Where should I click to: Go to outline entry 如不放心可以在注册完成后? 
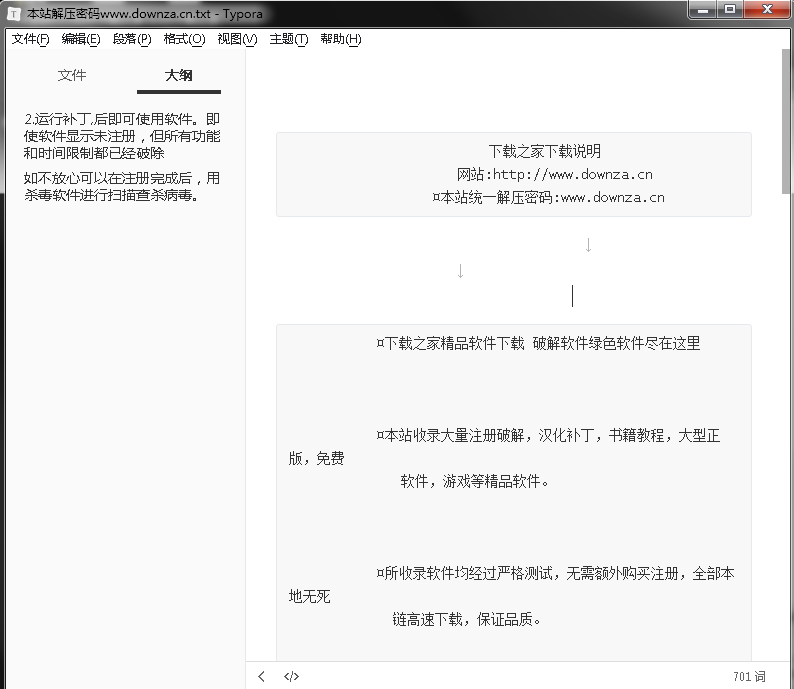click(122, 187)
